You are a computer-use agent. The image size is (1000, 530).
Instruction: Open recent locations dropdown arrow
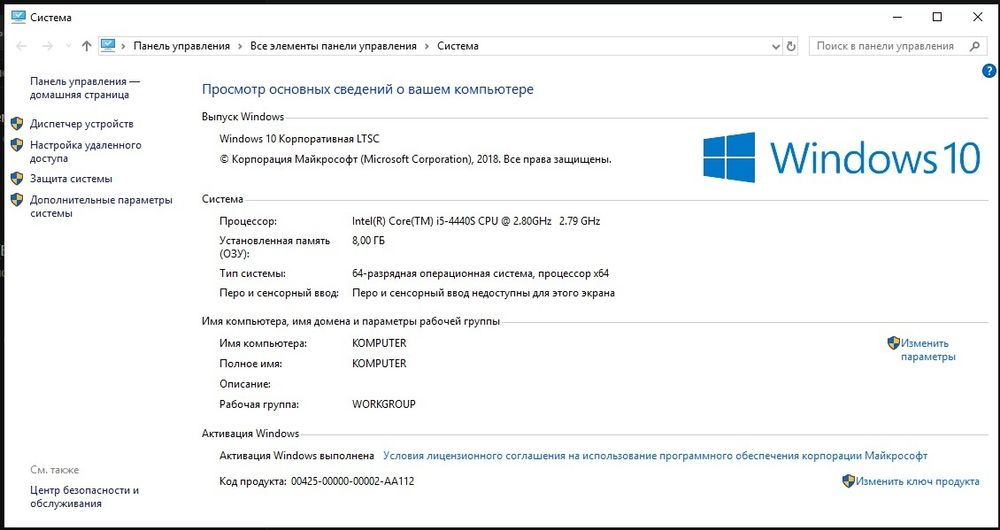pos(68,46)
